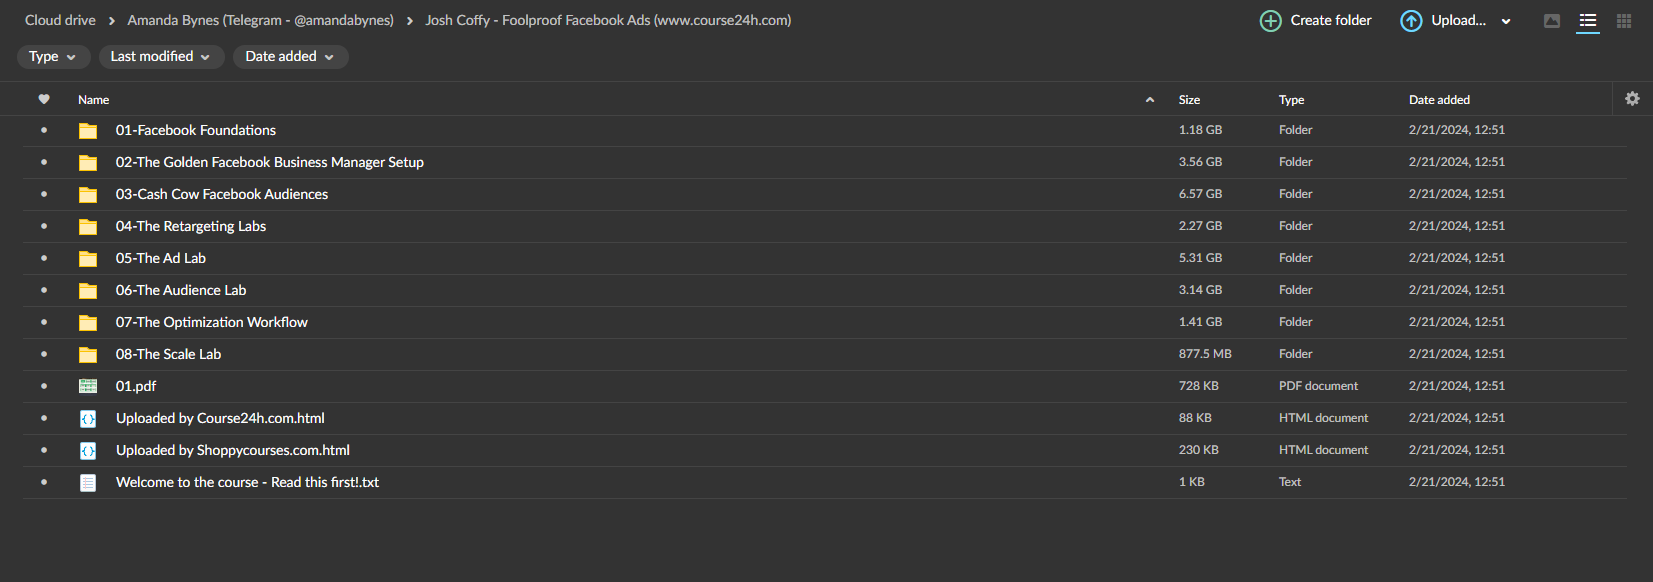Toggle favorite dot for 01-Facebook Foundations

(x=44, y=130)
